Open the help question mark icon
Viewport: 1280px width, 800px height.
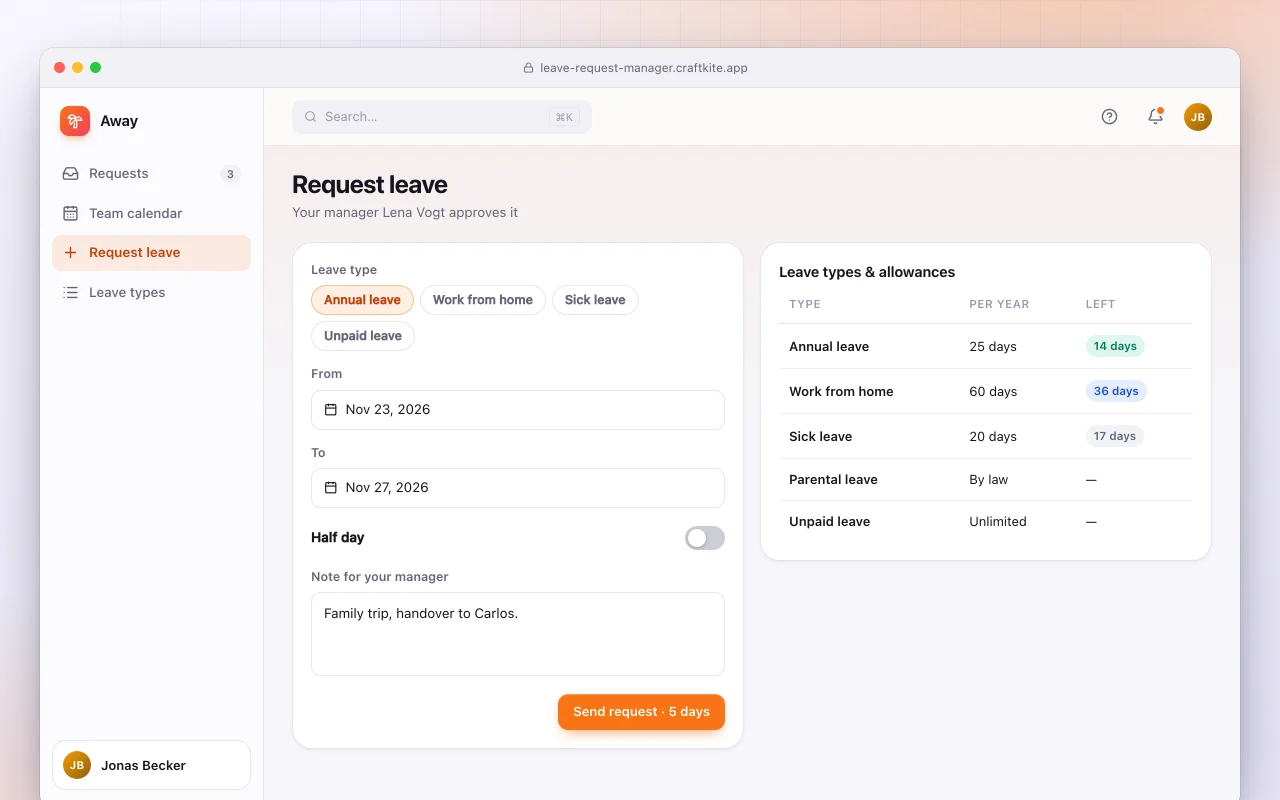tap(1109, 117)
